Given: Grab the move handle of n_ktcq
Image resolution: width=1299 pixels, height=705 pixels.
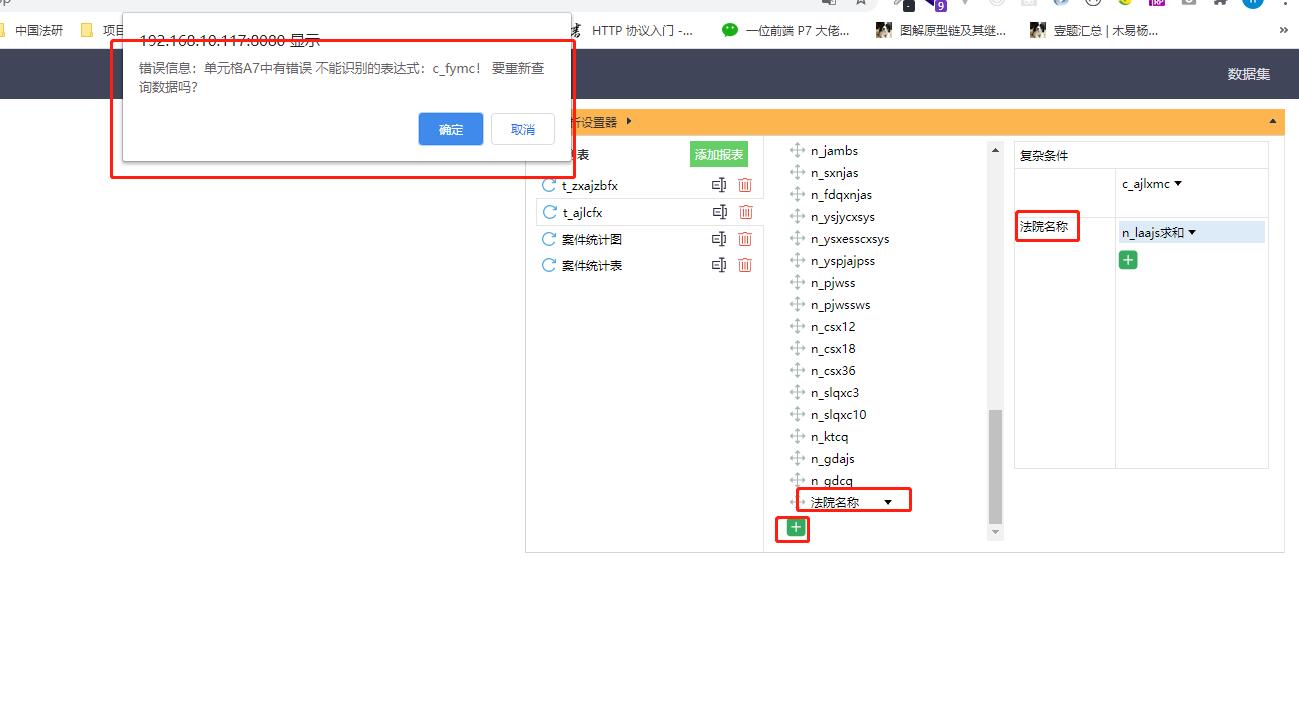Looking at the screenshot, I should 797,436.
